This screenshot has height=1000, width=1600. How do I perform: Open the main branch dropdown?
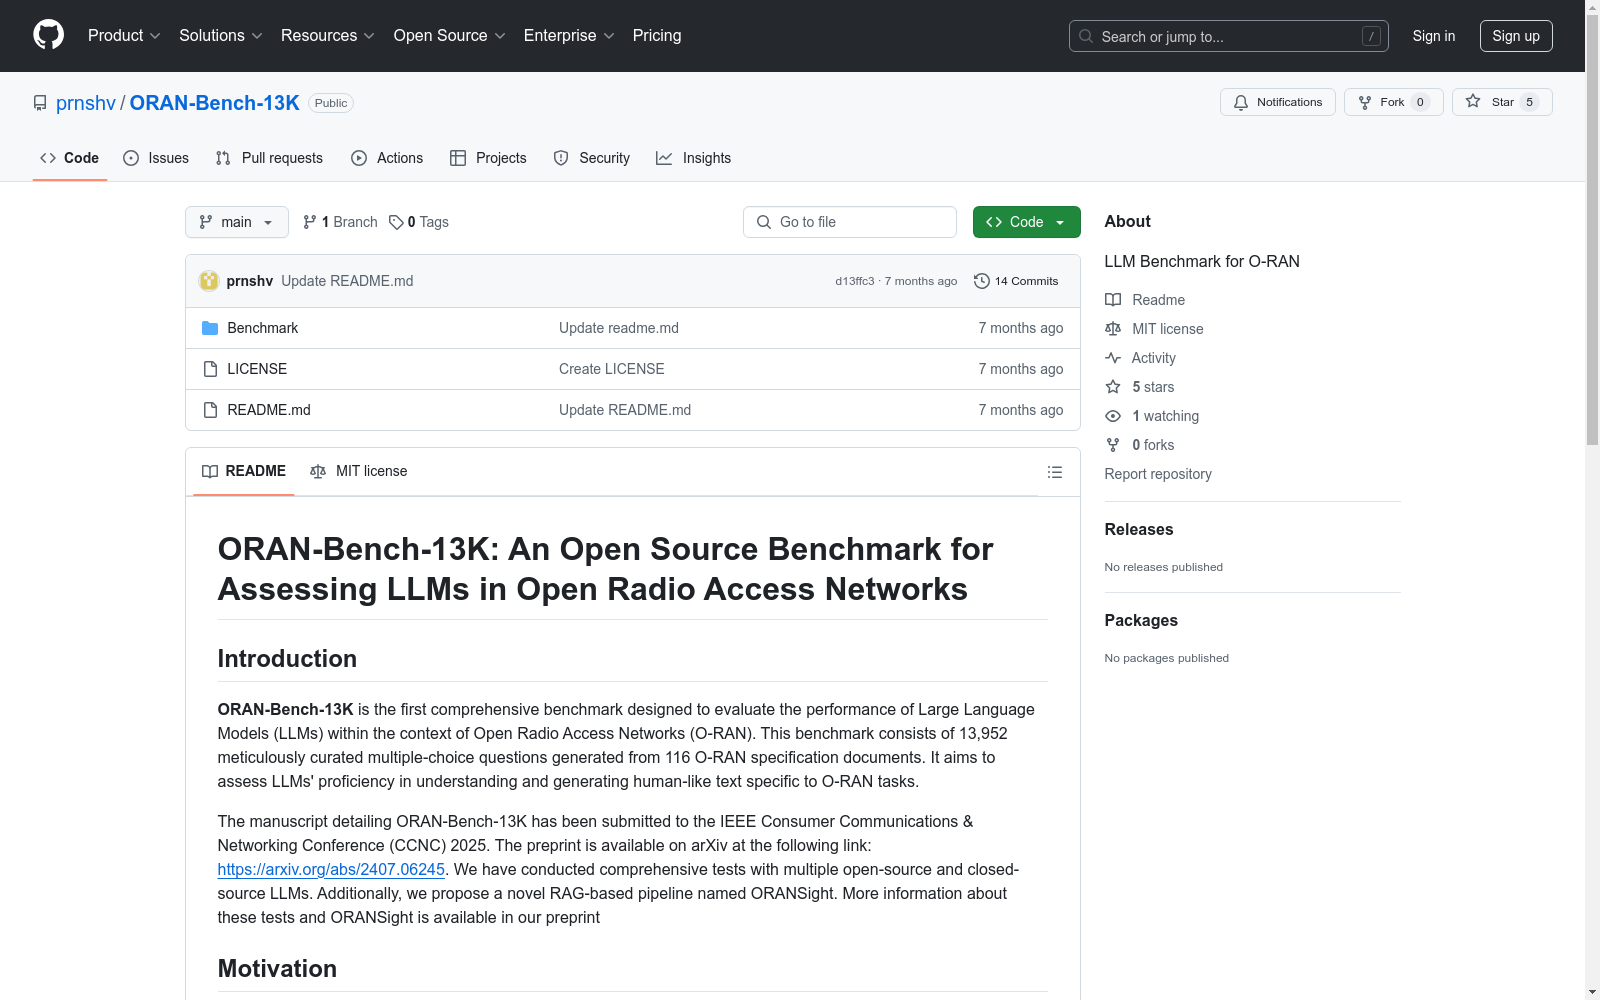tap(237, 222)
